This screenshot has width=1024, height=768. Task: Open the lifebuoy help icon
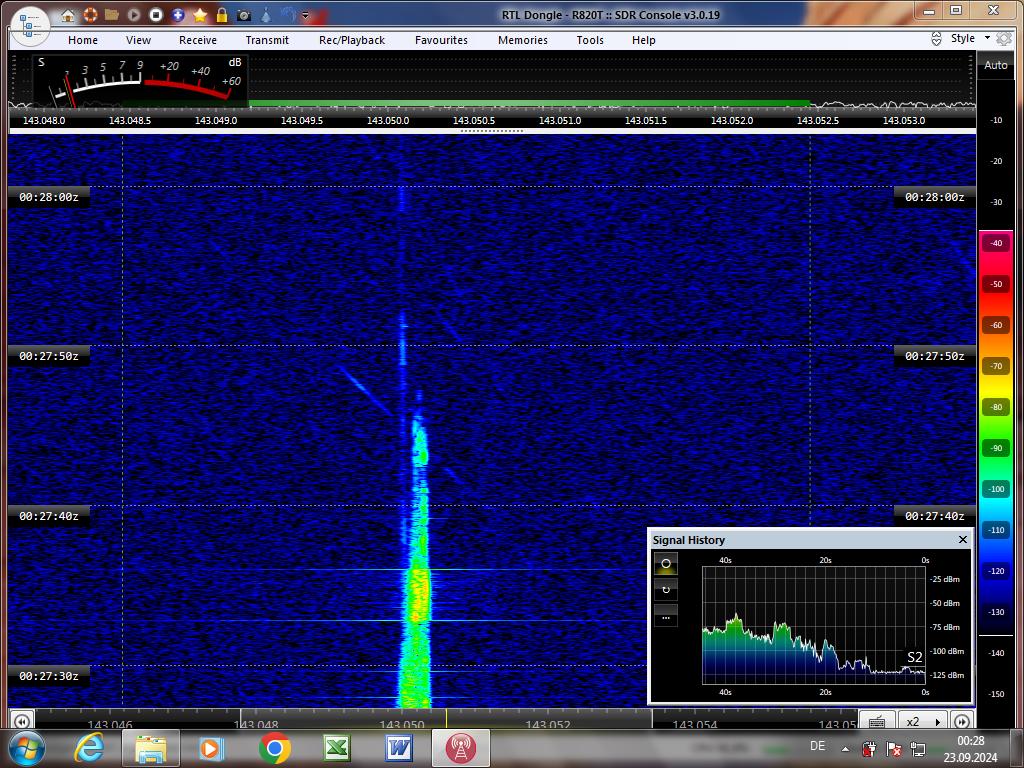(90, 14)
